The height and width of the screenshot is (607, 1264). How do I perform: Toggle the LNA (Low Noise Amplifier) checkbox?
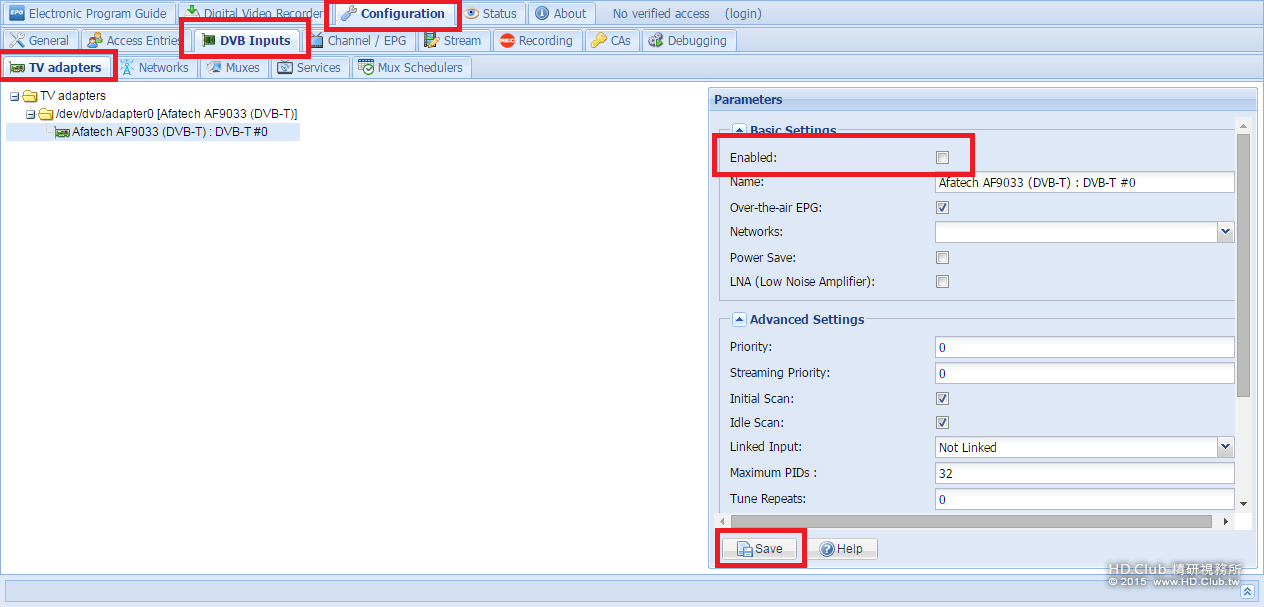click(x=942, y=282)
